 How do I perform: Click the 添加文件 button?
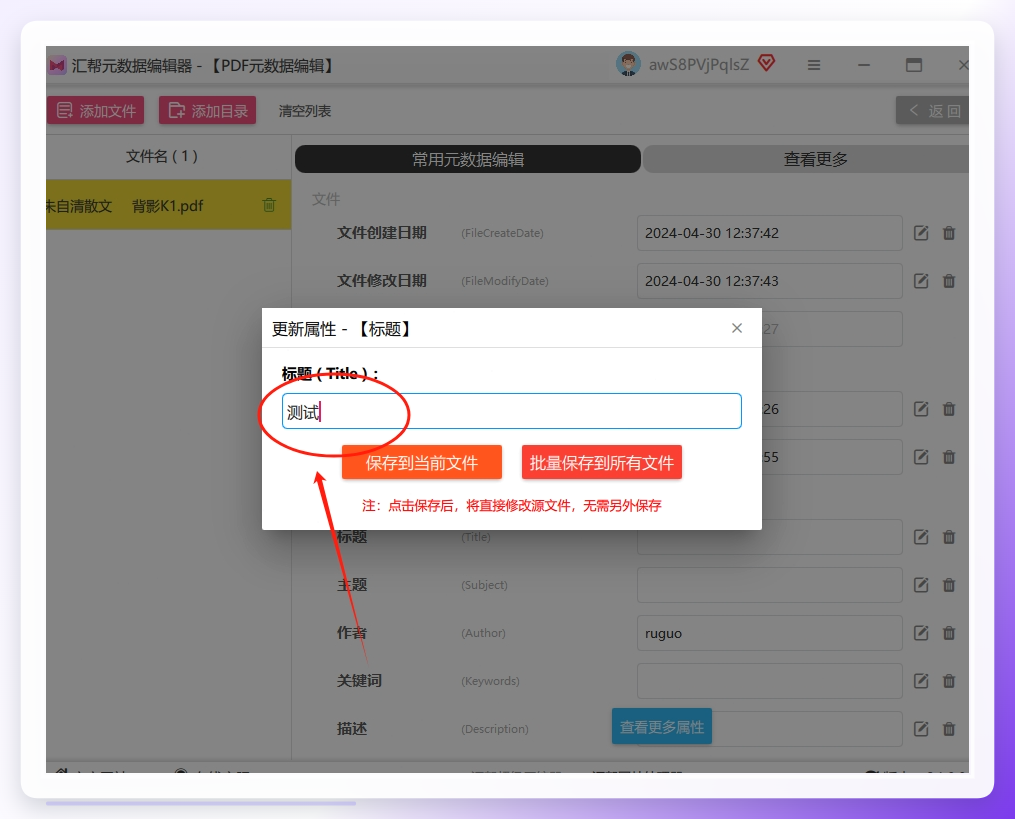[x=96, y=111]
